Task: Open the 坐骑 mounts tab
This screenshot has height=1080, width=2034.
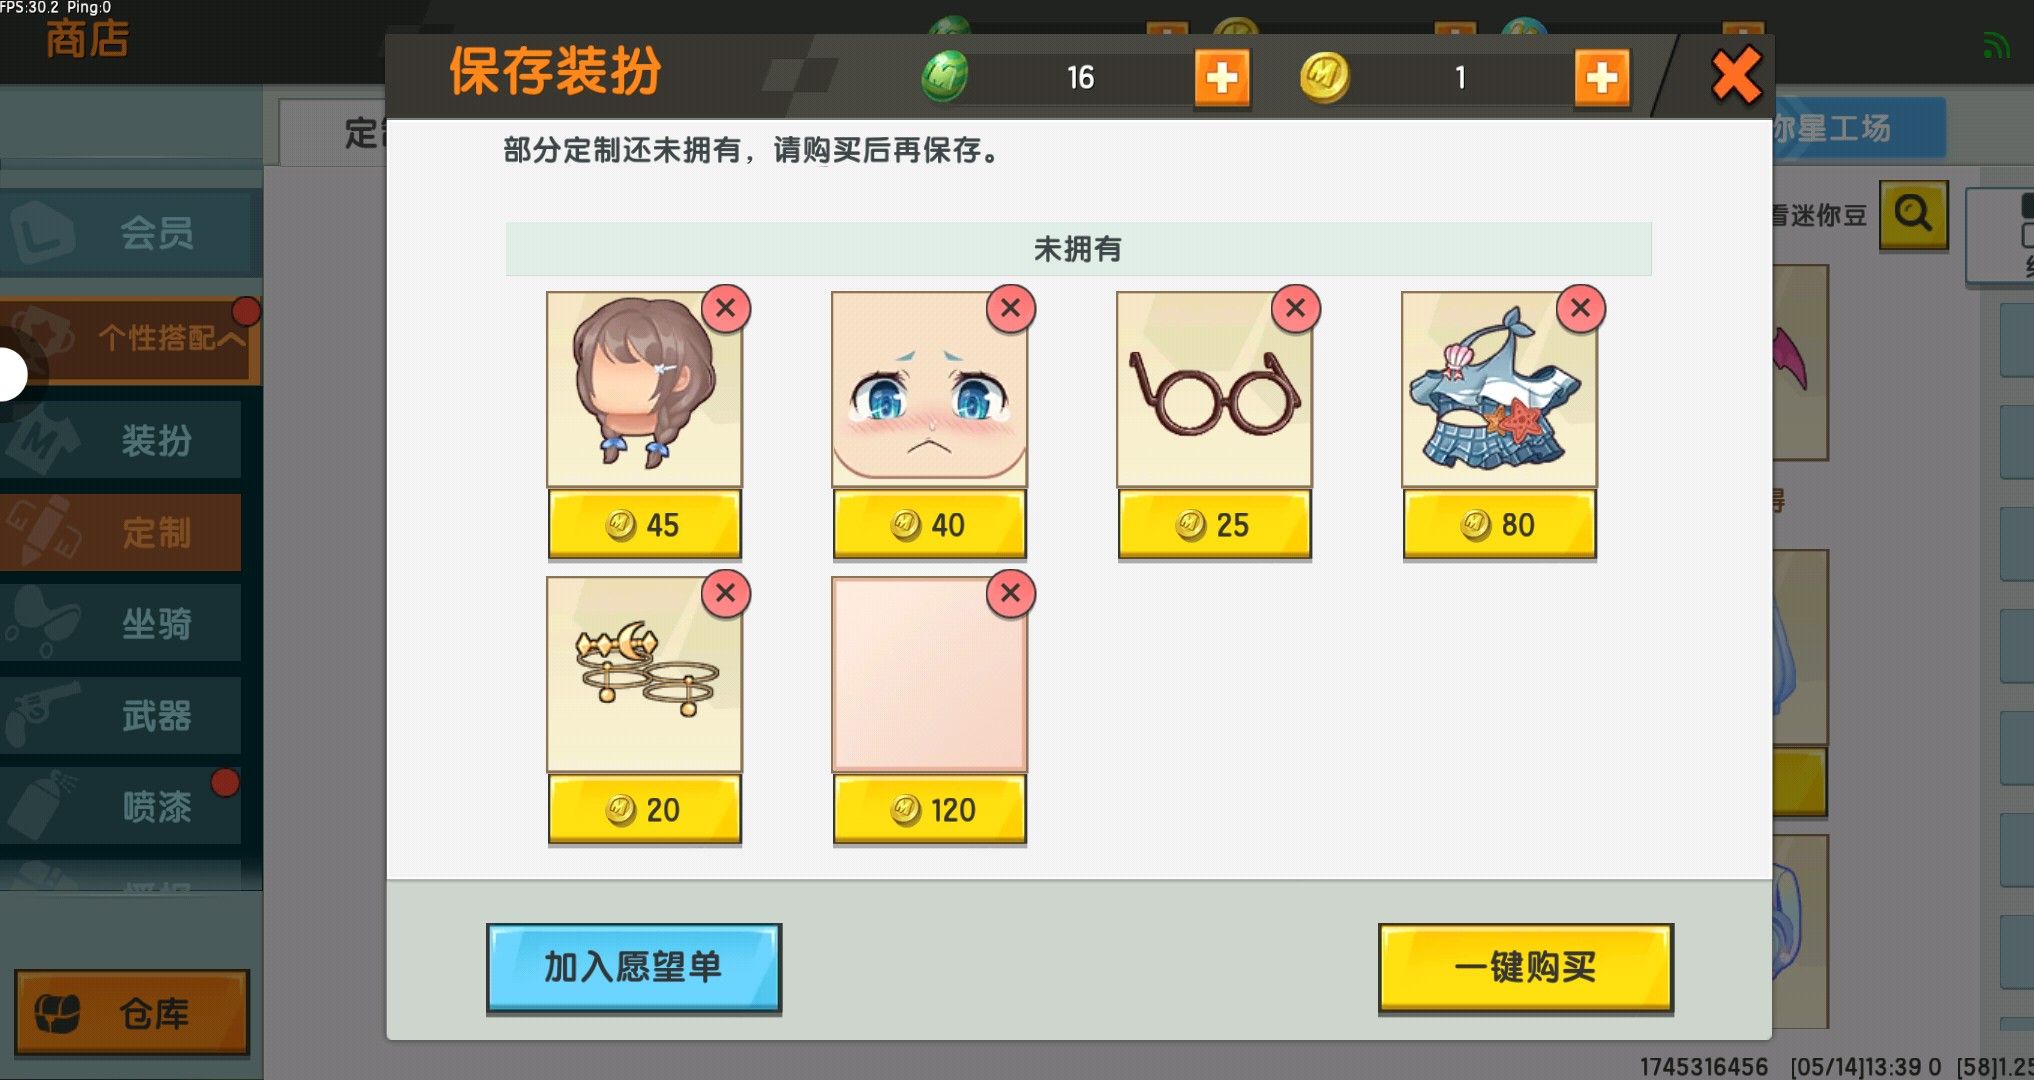Action: [120, 624]
